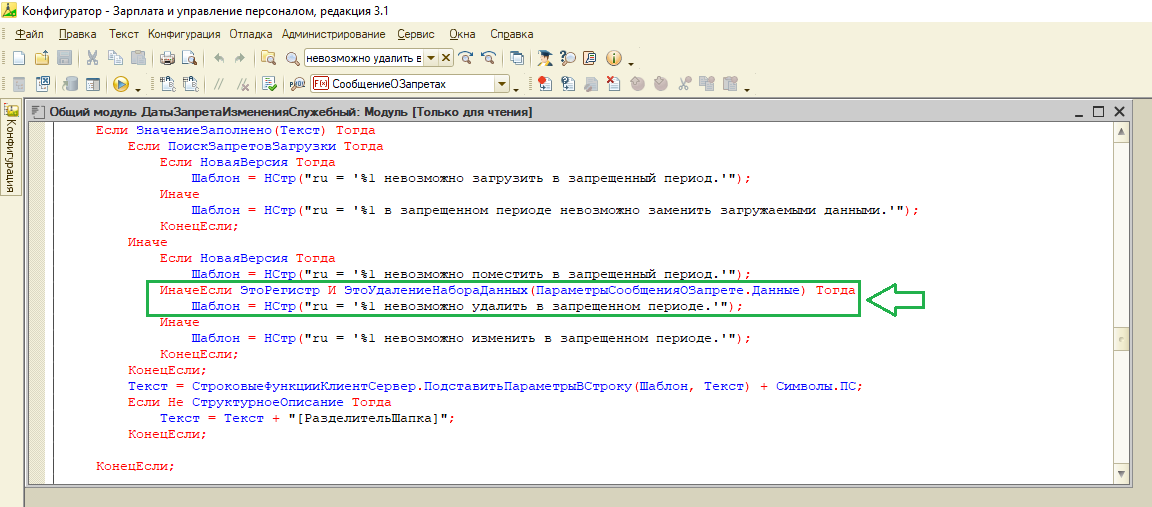Click inside the search text input field
The width and height of the screenshot is (1152, 507).
(363, 58)
